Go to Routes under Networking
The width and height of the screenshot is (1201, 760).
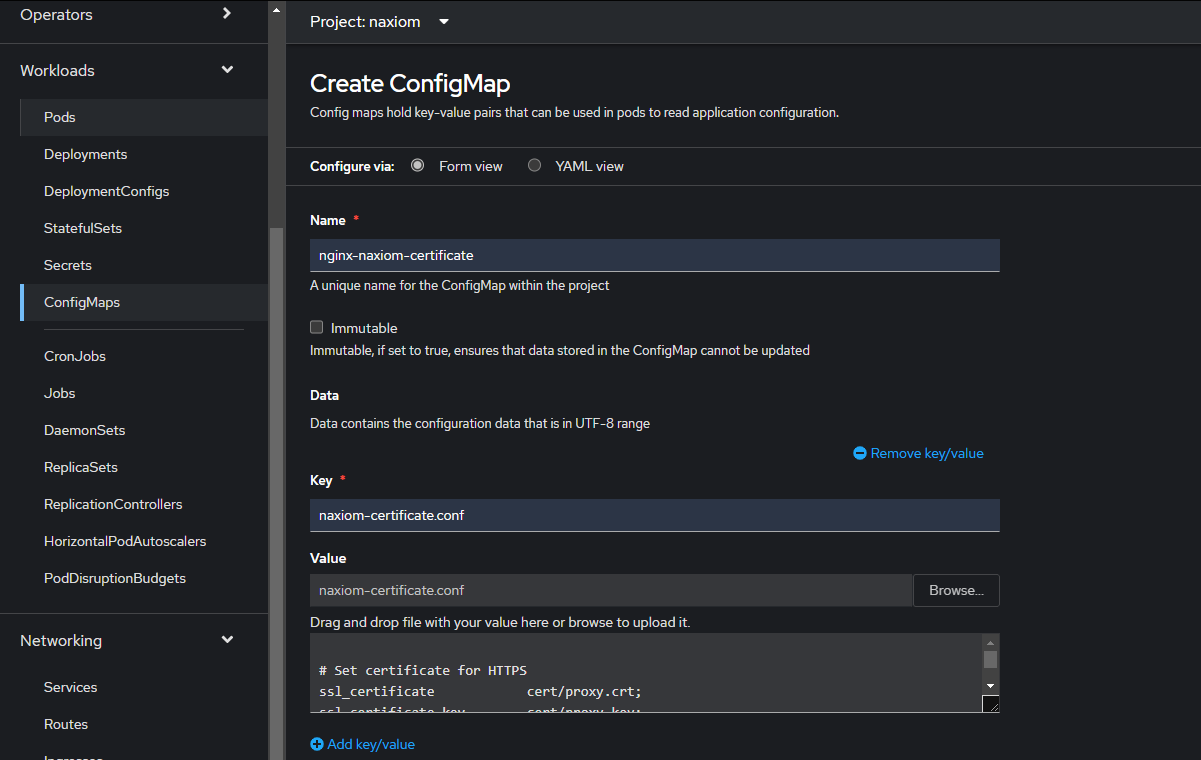(x=144, y=724)
